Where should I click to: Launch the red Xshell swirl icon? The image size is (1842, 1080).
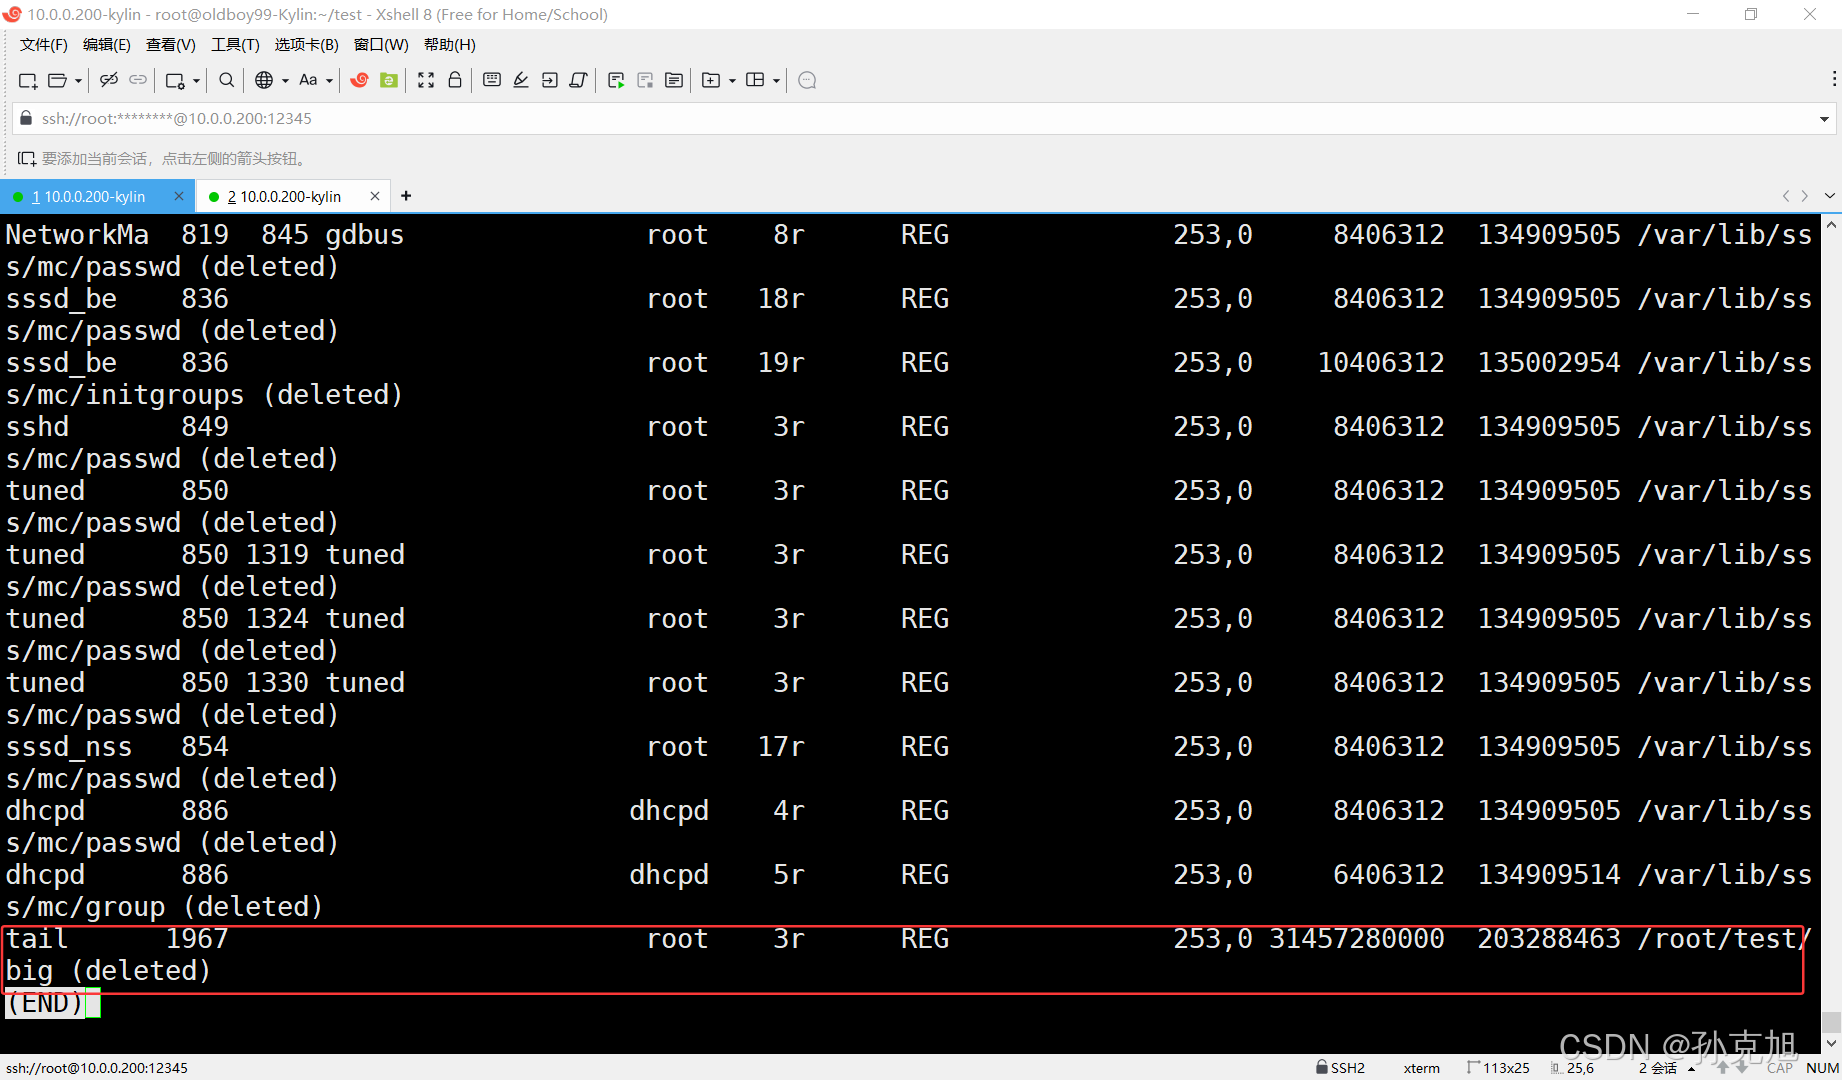click(x=359, y=80)
